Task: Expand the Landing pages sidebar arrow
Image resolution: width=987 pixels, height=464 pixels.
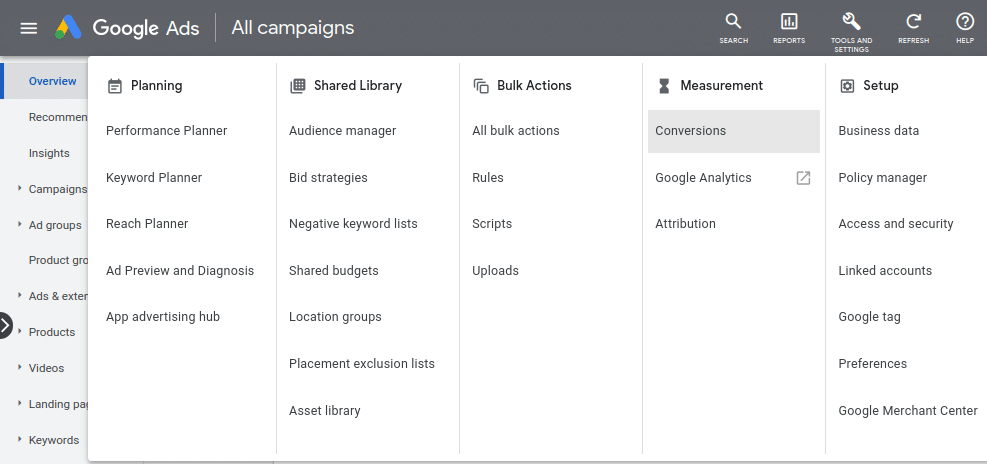Action: (x=20, y=403)
